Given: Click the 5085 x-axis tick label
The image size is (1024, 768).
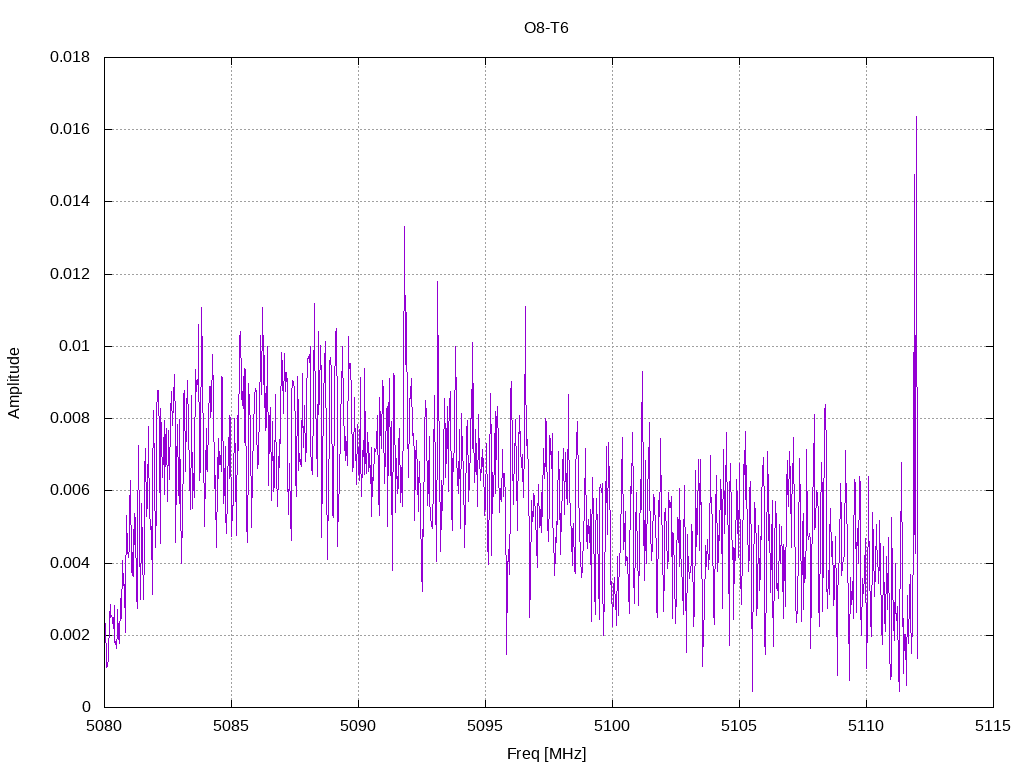Looking at the screenshot, I should (x=231, y=726).
